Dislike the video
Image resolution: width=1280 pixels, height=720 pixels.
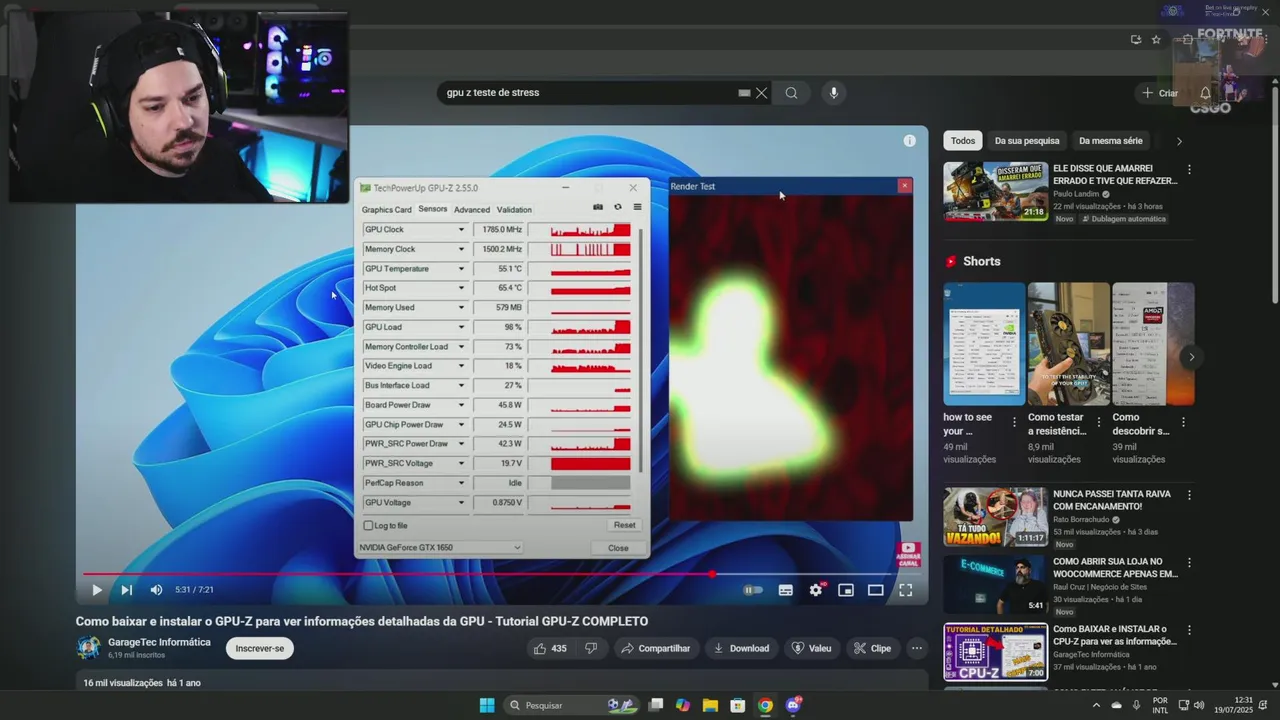591,648
